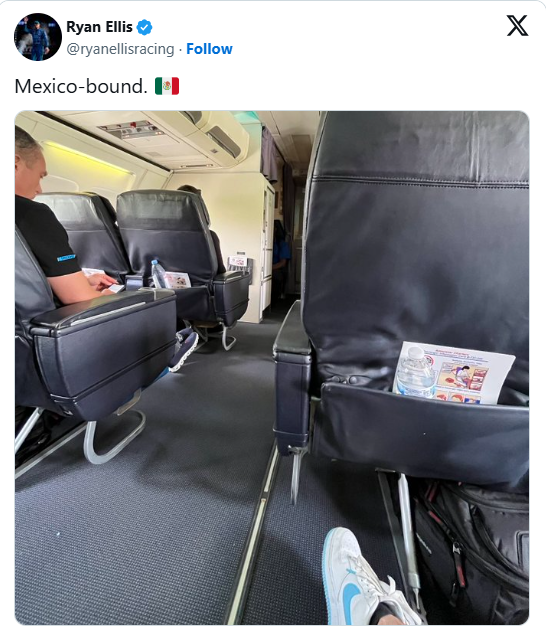The image size is (546, 632).
Task: Open the Ryan Ellis display name
Action: point(99,27)
